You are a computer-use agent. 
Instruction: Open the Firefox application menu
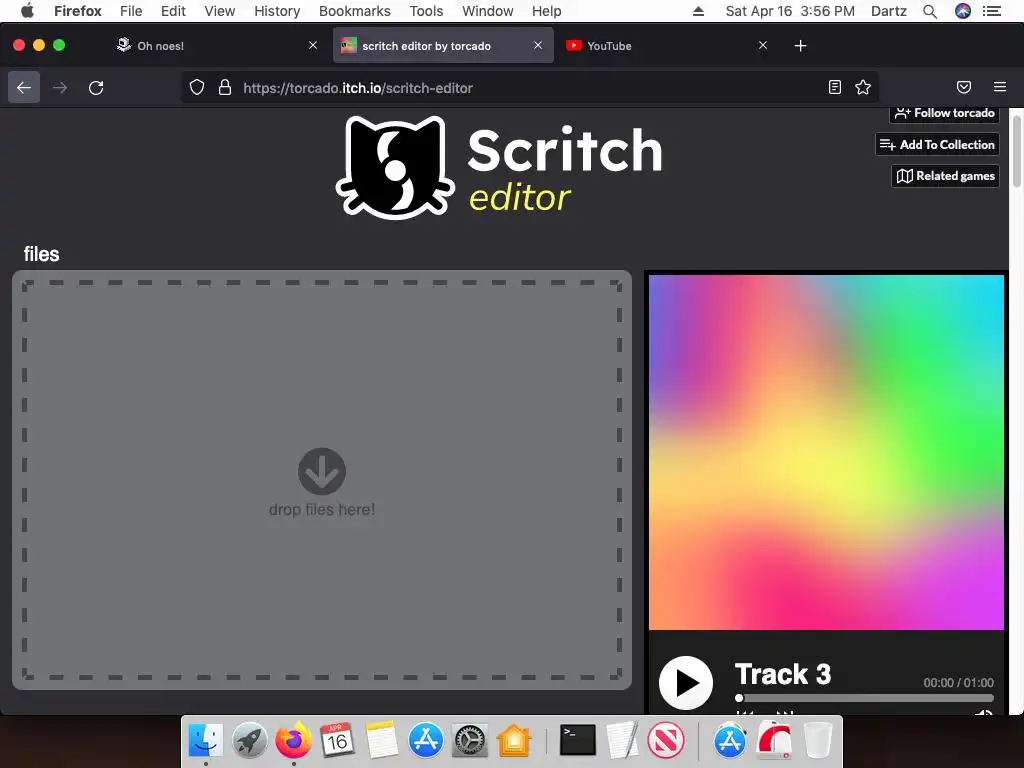point(78,11)
